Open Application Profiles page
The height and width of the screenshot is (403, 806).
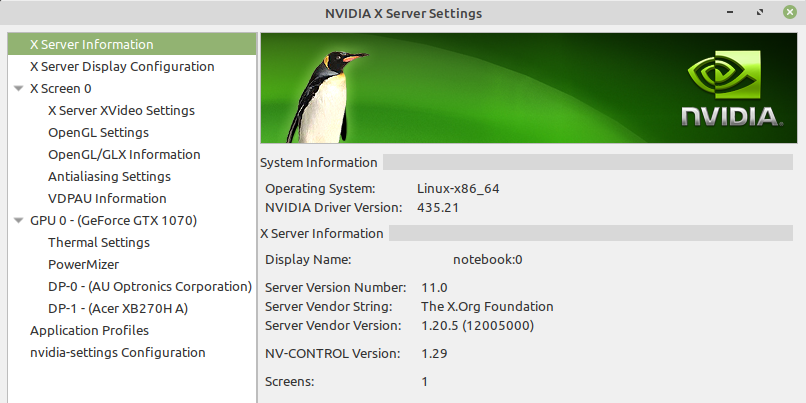(89, 331)
